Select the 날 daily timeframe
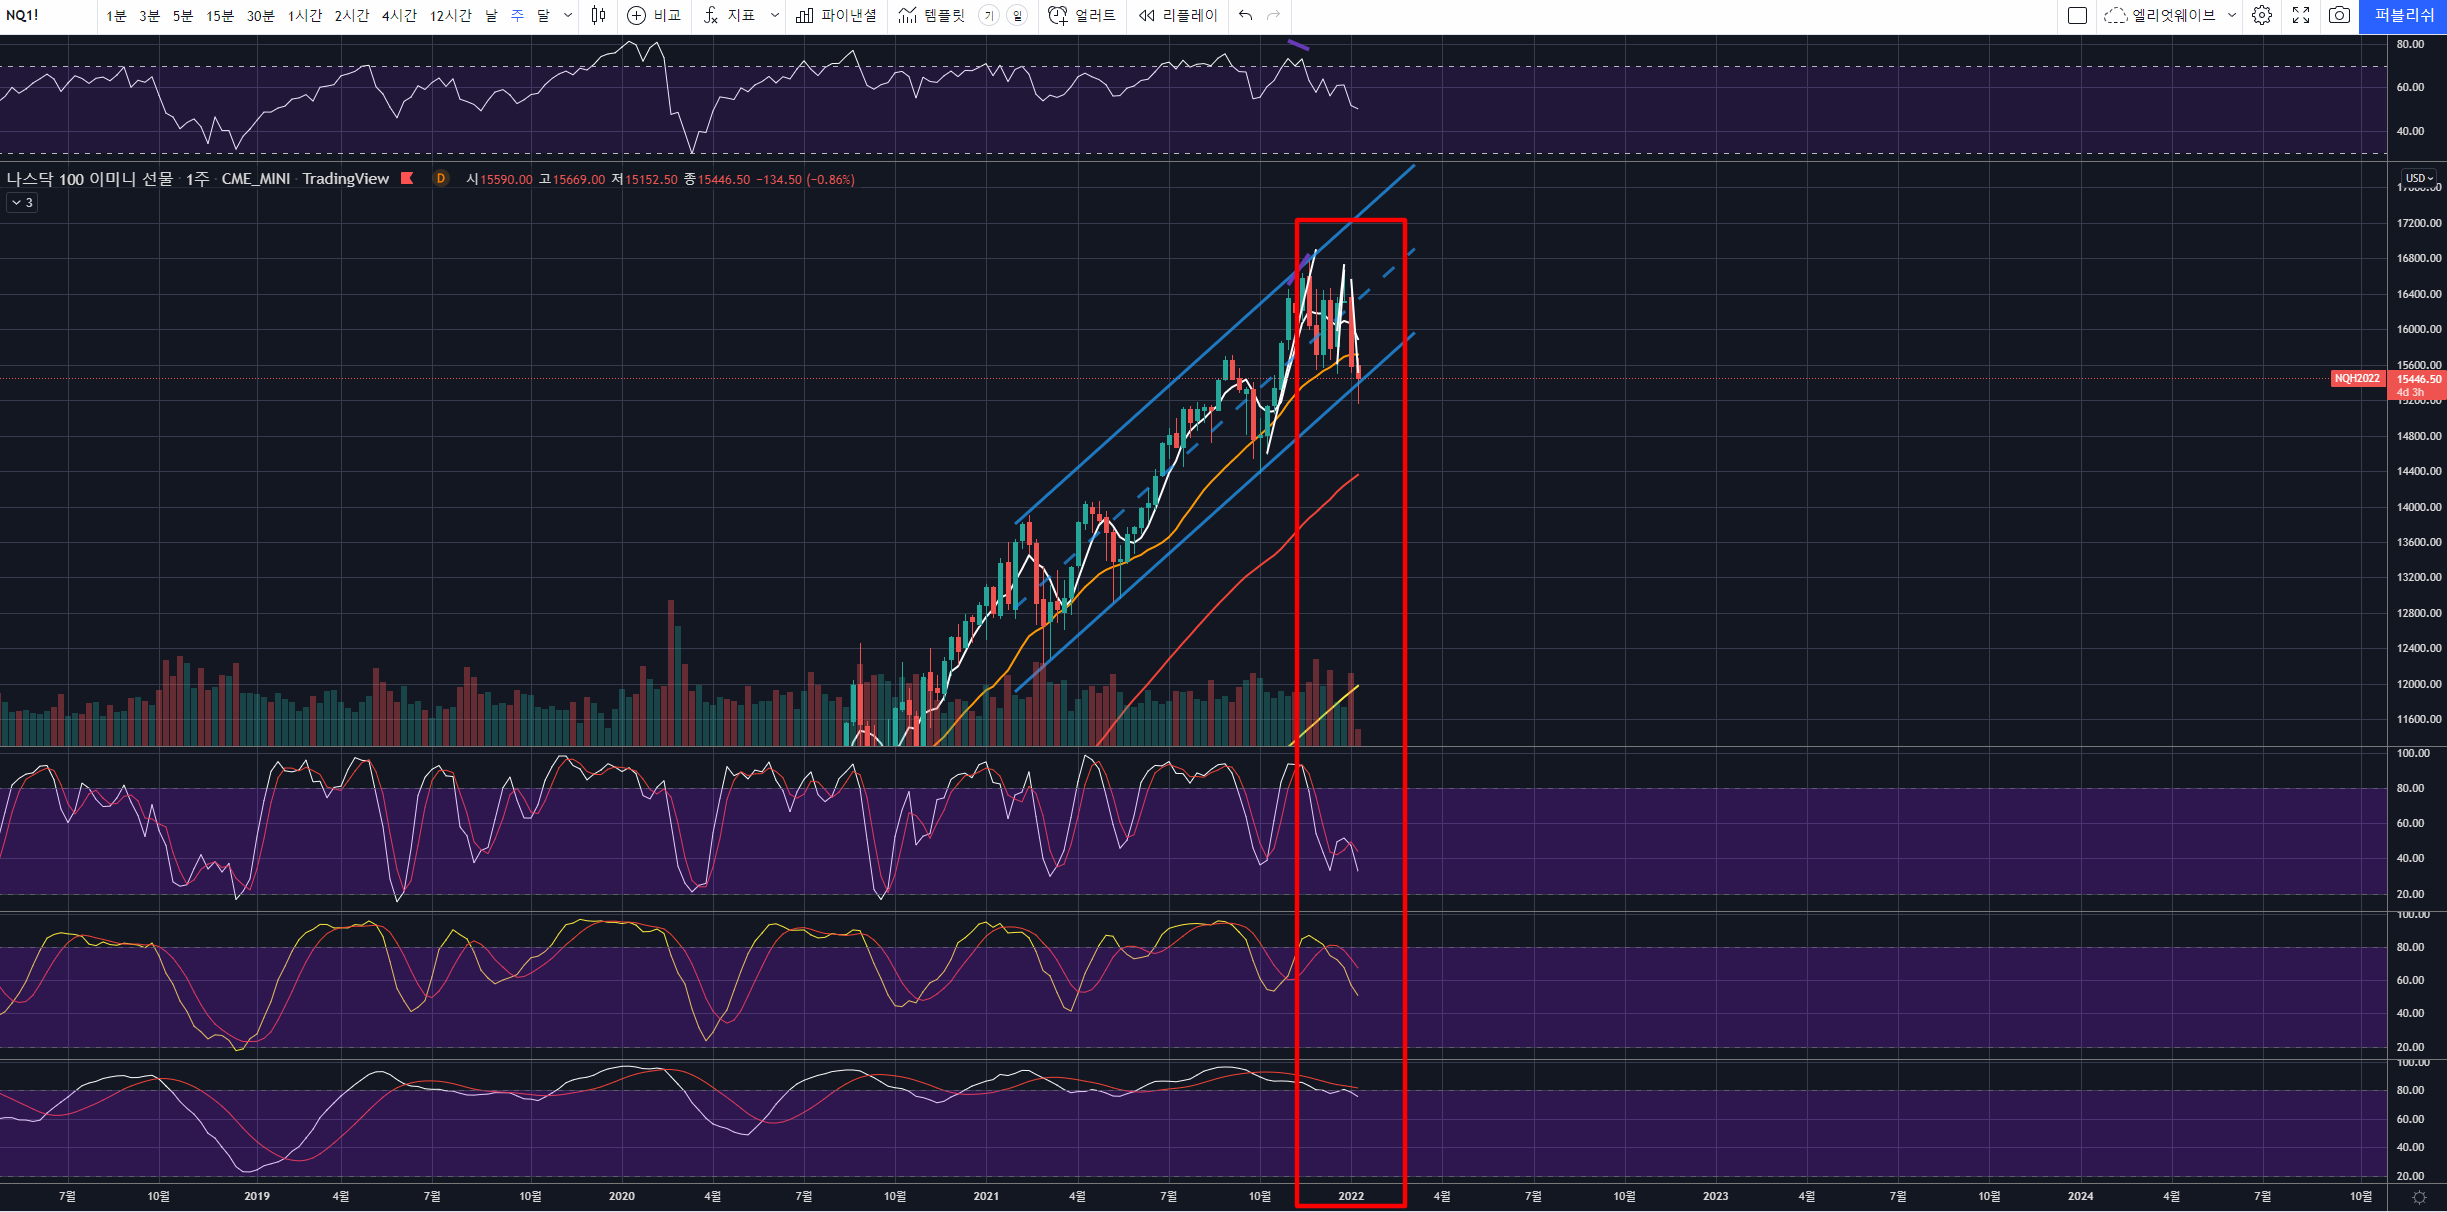Viewport: 2447px width, 1212px height. click(491, 15)
